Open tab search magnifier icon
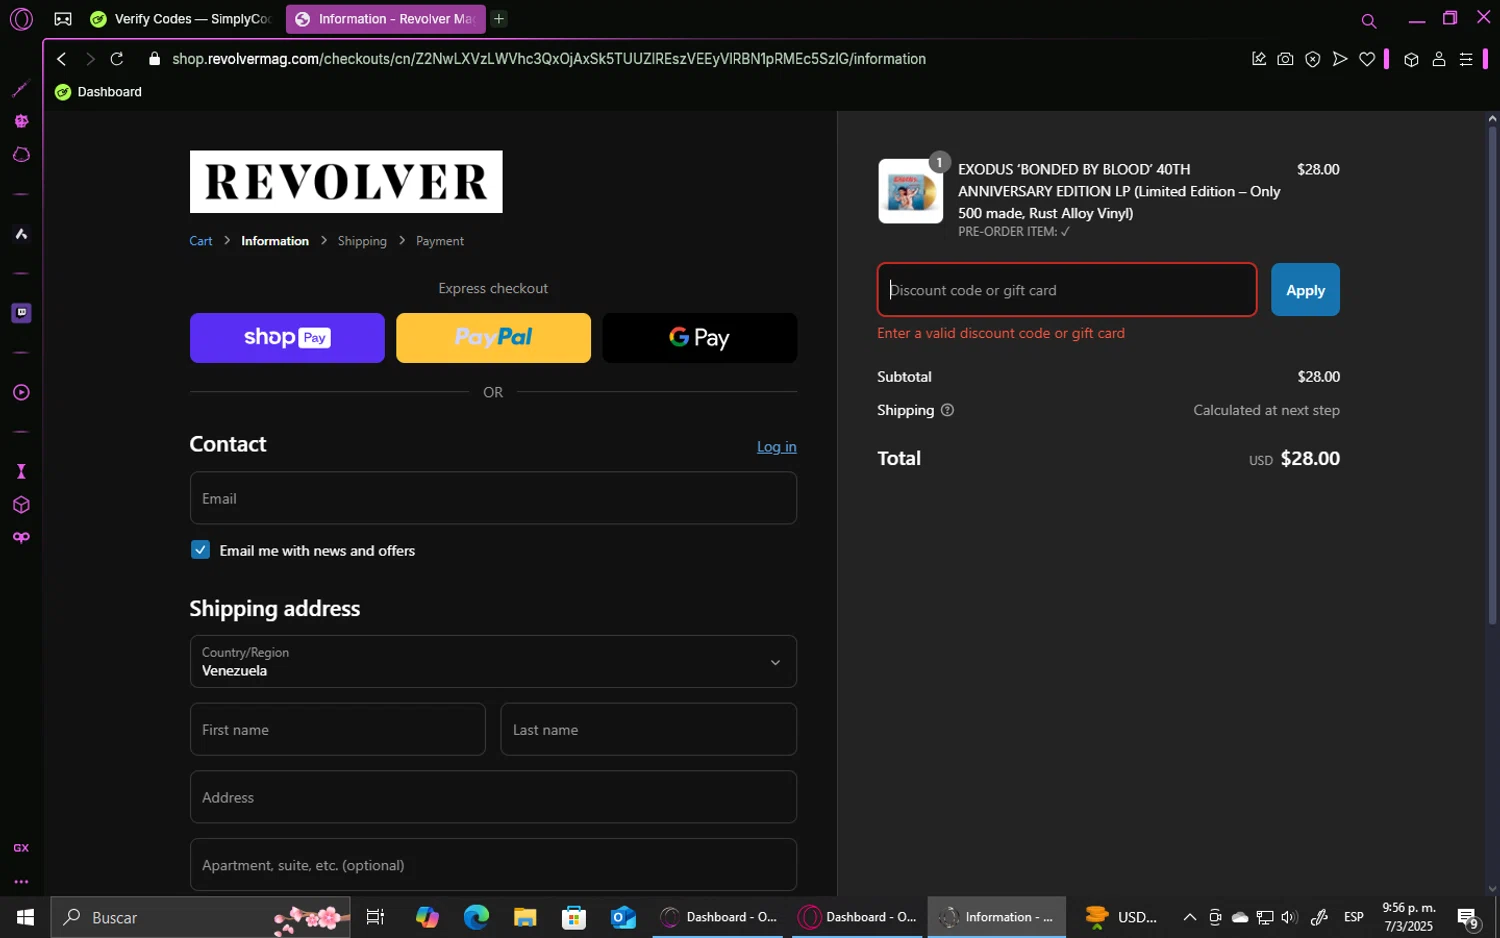Viewport: 1500px width, 938px height. pos(1369,20)
